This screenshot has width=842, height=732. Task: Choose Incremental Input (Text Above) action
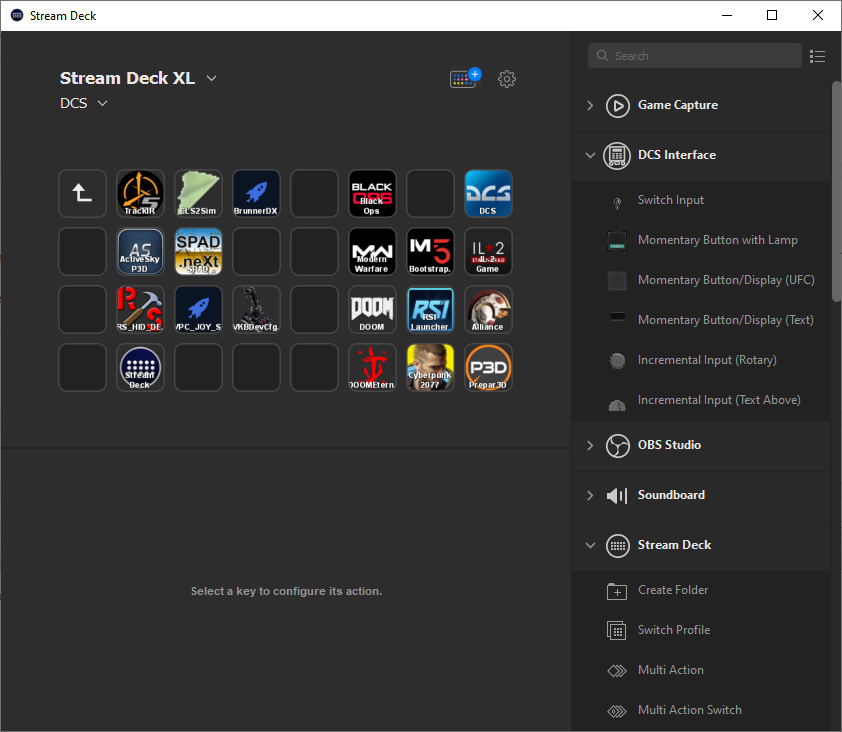tap(702, 400)
